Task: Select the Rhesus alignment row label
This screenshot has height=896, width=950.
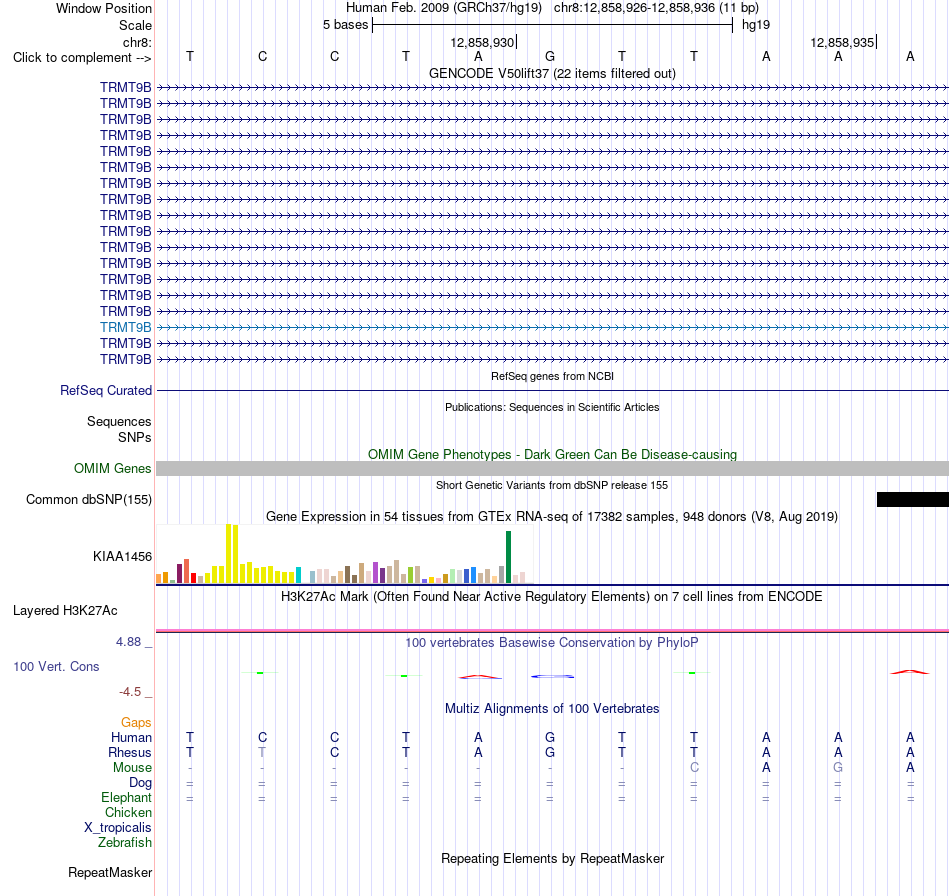Action: 130,752
